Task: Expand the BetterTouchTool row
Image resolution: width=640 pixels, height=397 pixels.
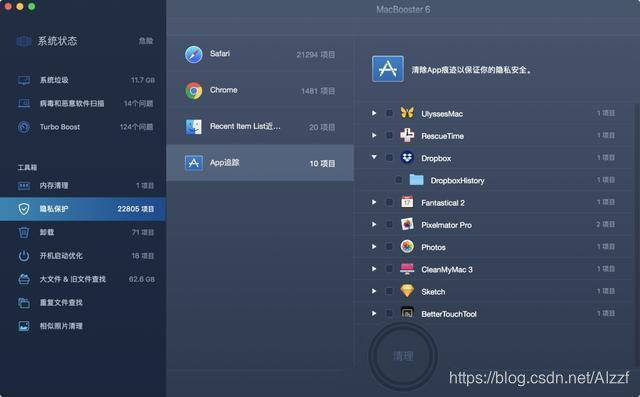Action: click(374, 313)
